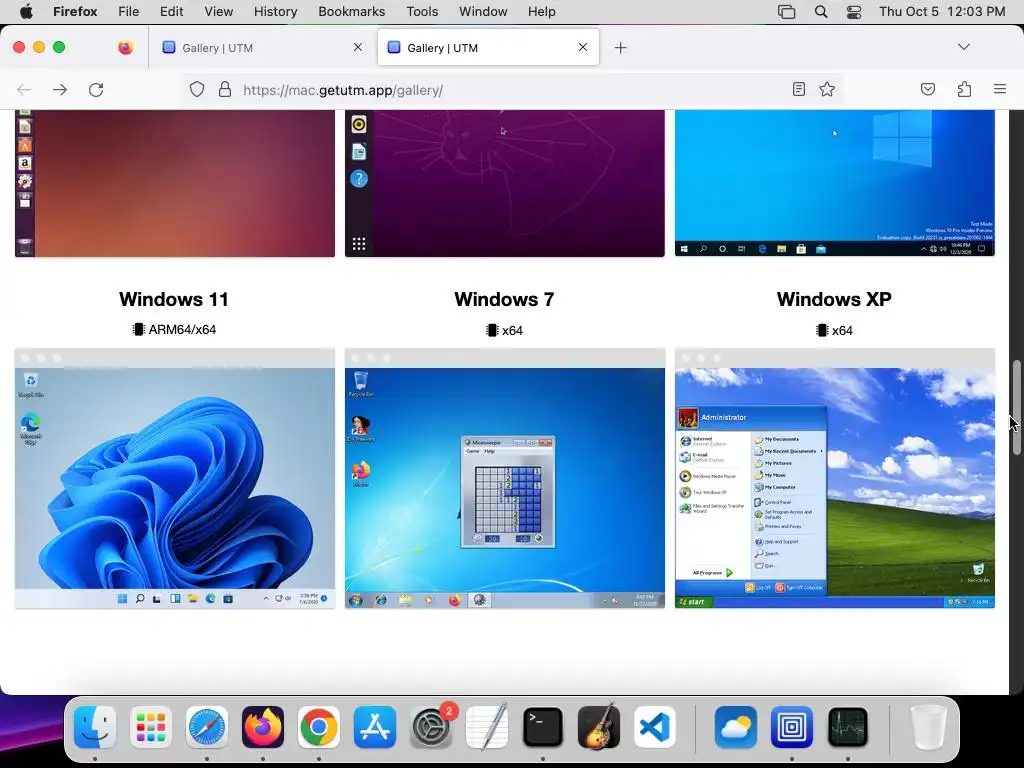Viewport: 1024px width, 768px height.
Task: Open Launchpad from the Dock
Action: click(x=151, y=727)
